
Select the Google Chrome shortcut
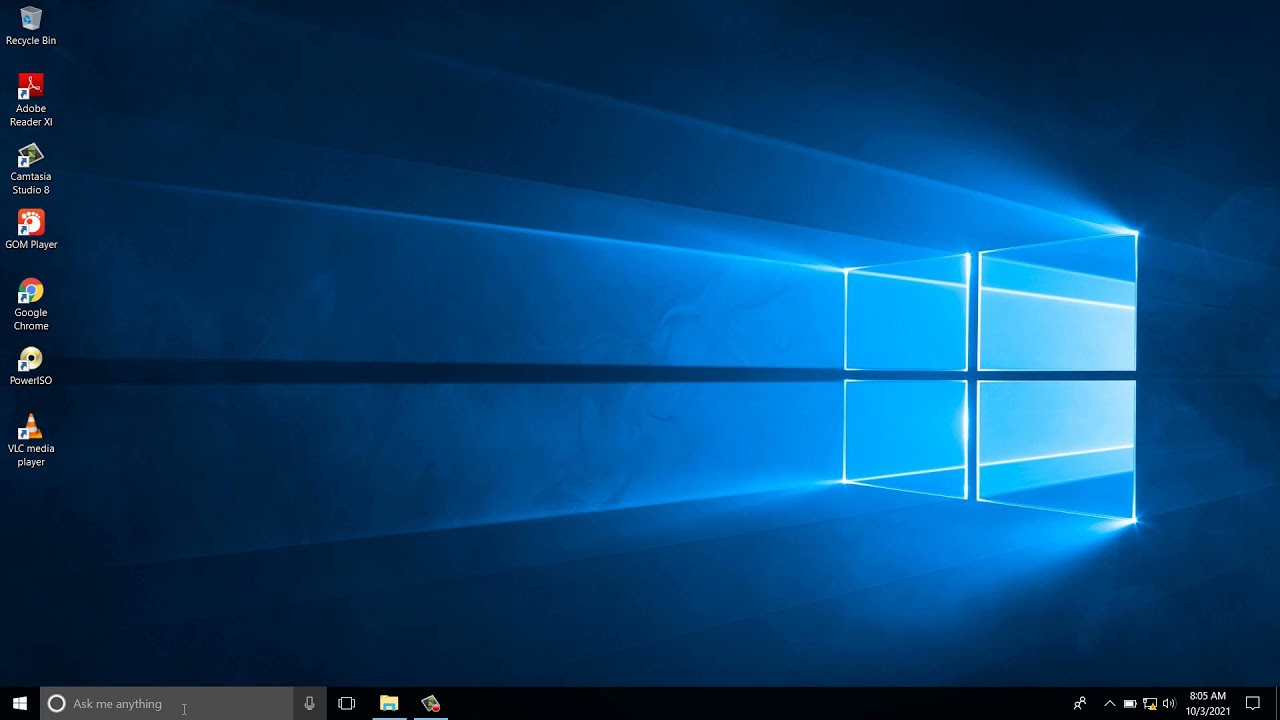[x=31, y=305]
